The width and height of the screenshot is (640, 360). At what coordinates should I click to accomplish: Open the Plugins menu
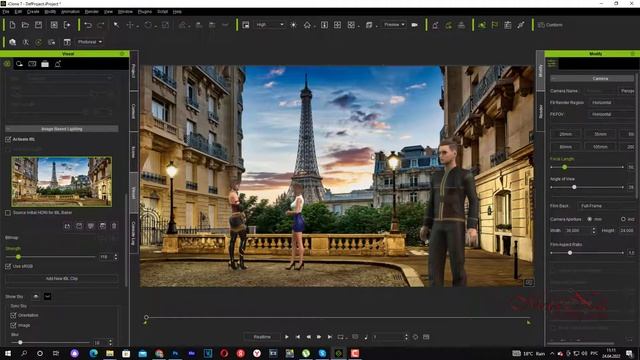[x=145, y=12]
